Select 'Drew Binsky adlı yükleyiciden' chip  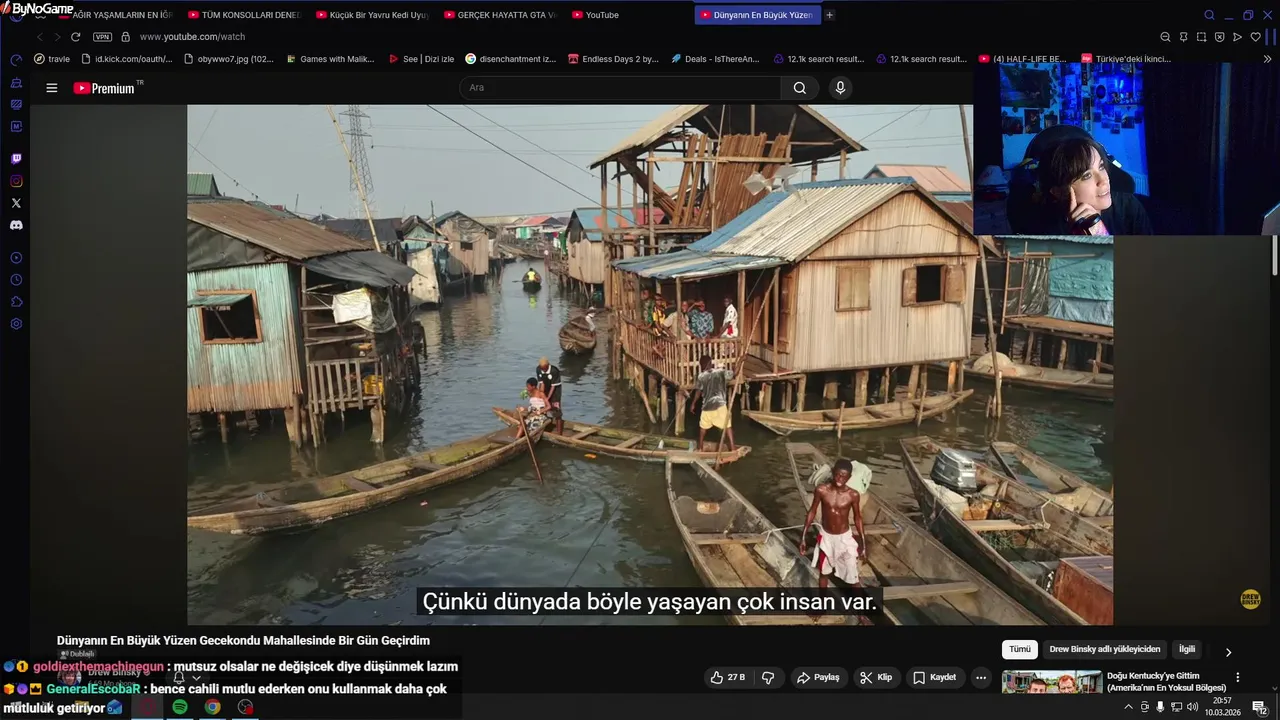(1105, 649)
